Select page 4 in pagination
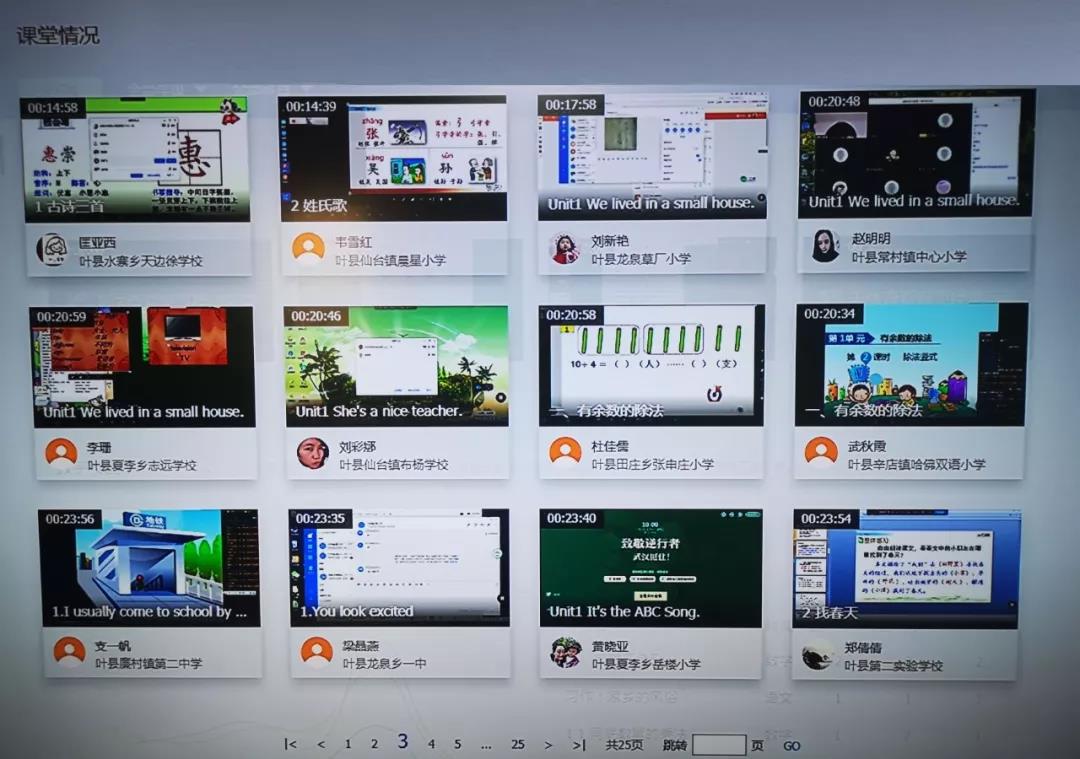The height and width of the screenshot is (759, 1080). (431, 744)
